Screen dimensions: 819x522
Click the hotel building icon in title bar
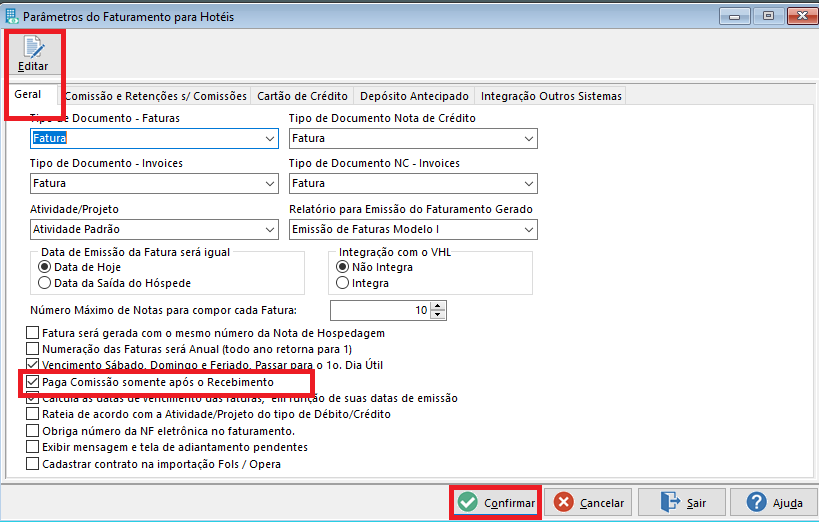coord(11,17)
